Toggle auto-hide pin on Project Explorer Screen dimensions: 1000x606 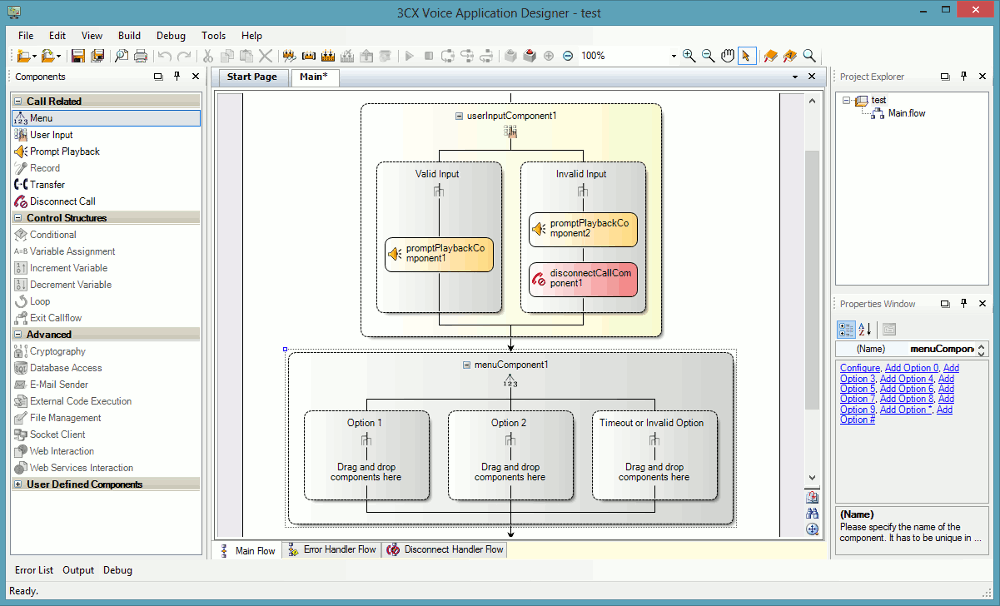(964, 77)
